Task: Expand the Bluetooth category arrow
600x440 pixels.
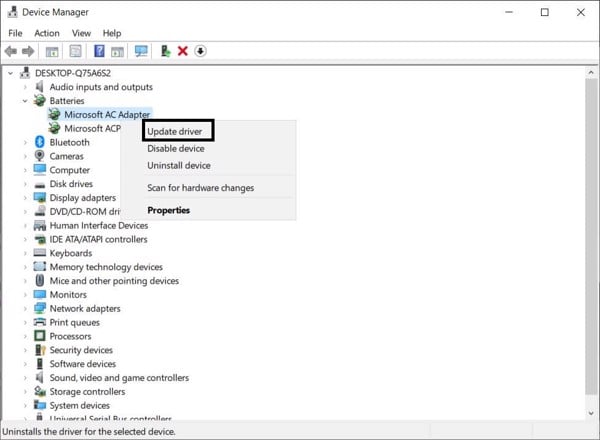Action: point(25,142)
